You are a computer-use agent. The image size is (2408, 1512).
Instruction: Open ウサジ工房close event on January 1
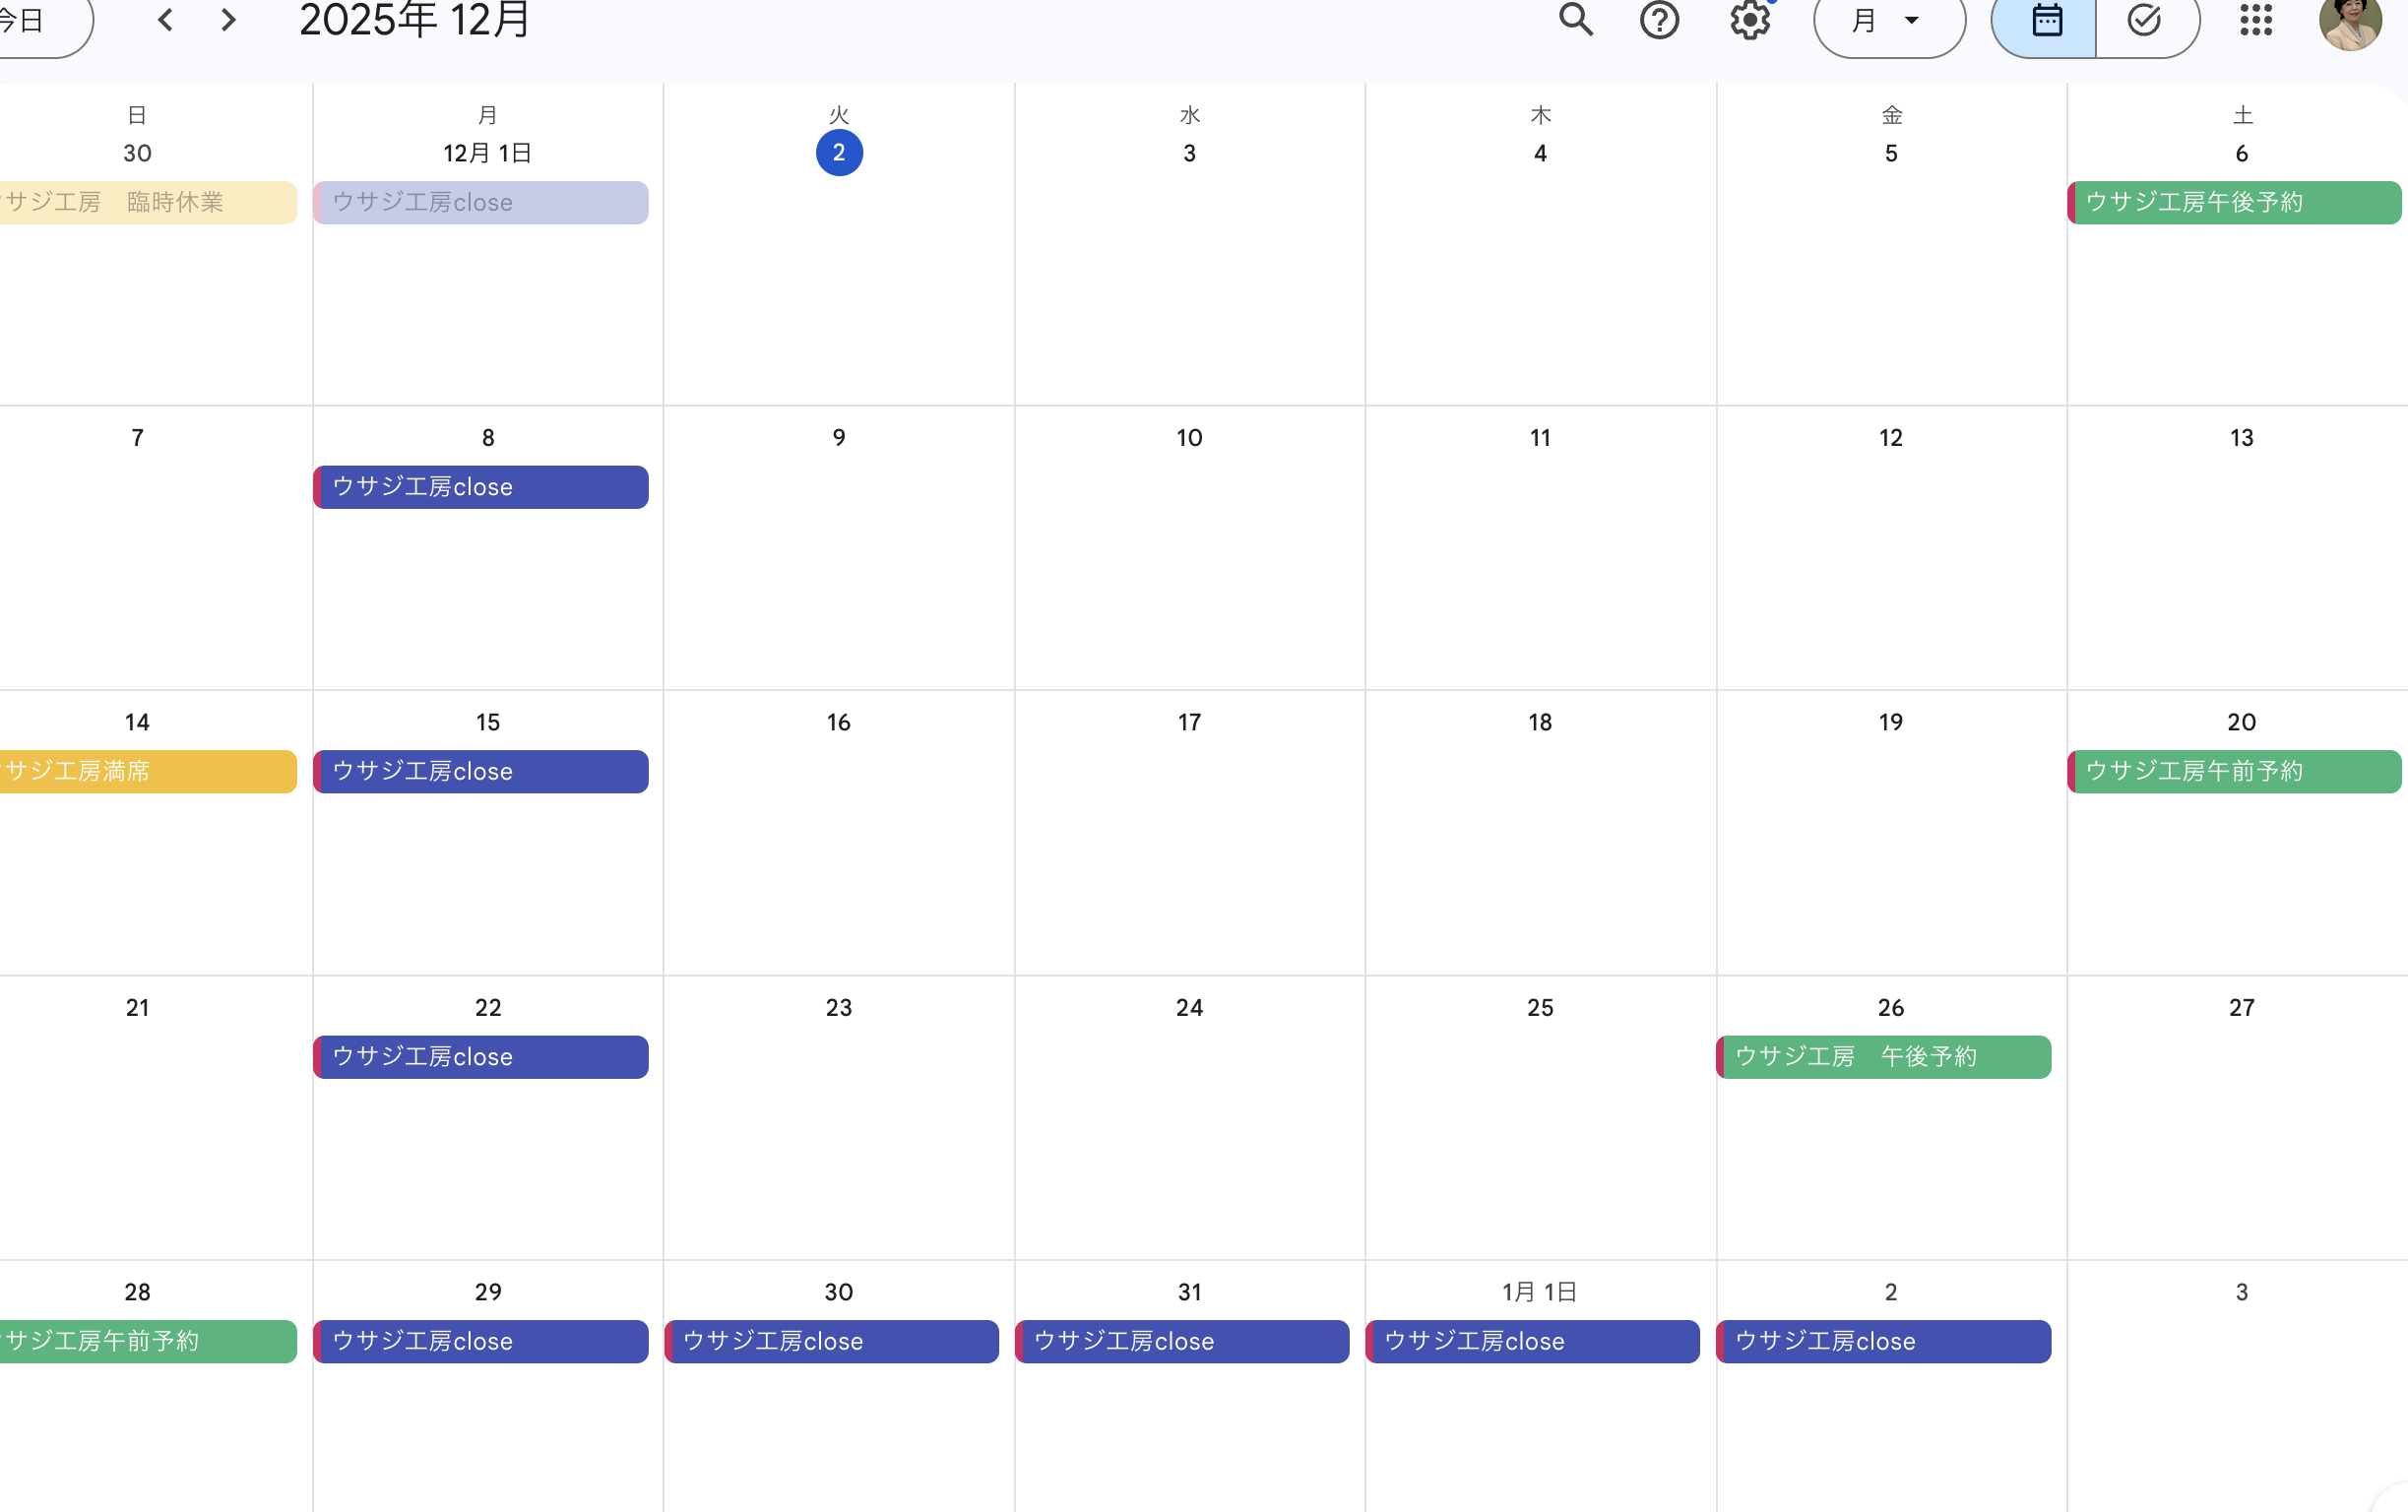click(x=1533, y=1341)
